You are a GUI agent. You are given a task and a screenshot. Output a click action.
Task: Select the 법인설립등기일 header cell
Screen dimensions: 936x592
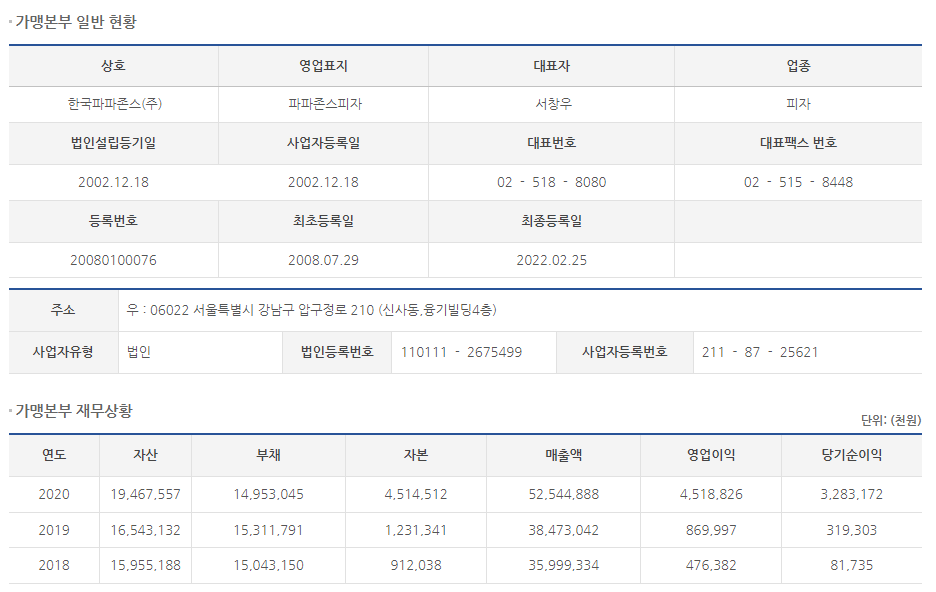pos(113,143)
